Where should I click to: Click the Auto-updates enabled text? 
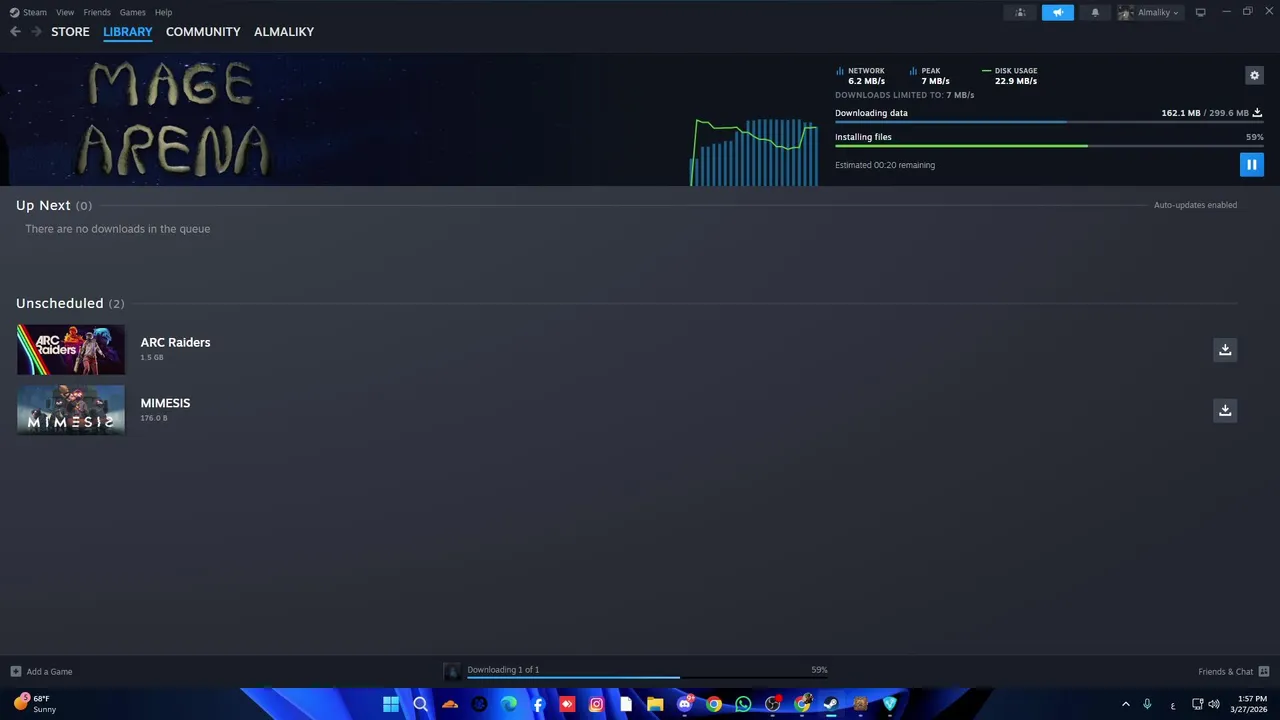[x=1195, y=205]
